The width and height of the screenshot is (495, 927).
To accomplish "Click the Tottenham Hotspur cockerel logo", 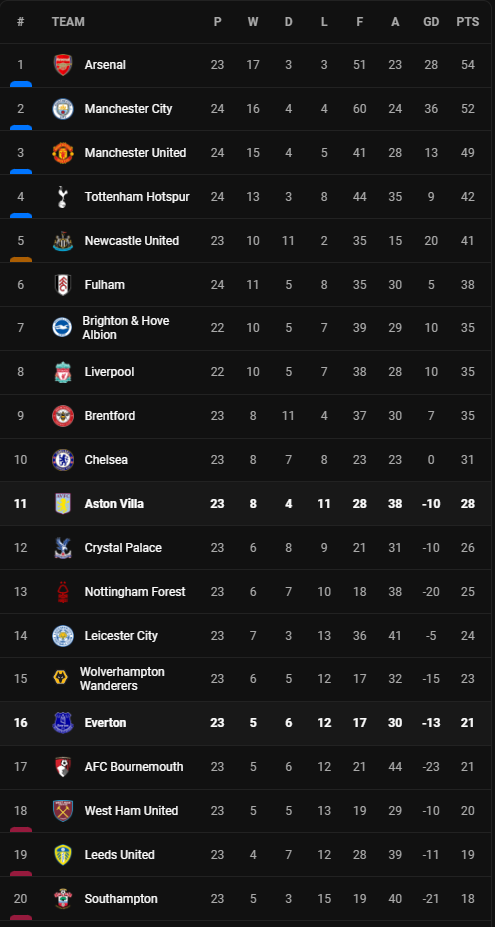I will pyautogui.click(x=63, y=197).
